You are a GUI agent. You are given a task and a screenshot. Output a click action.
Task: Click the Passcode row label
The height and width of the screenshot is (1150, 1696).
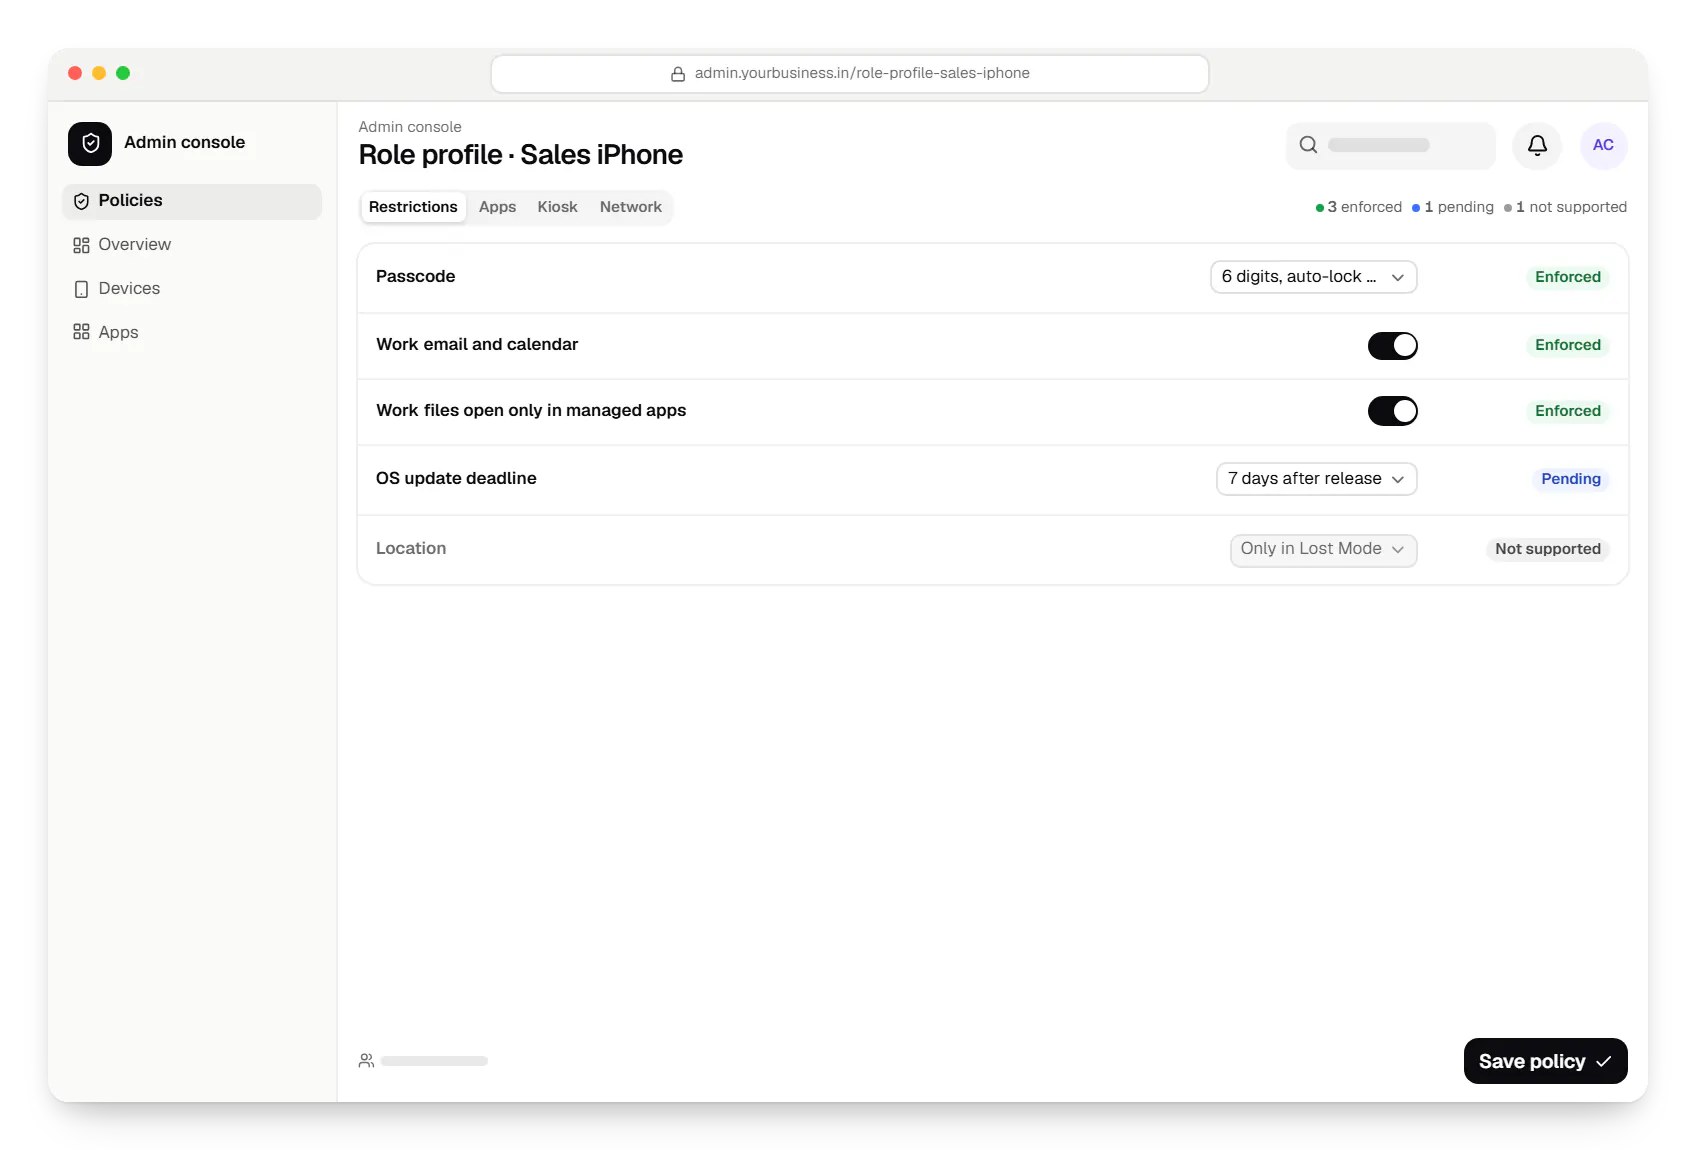click(x=415, y=277)
